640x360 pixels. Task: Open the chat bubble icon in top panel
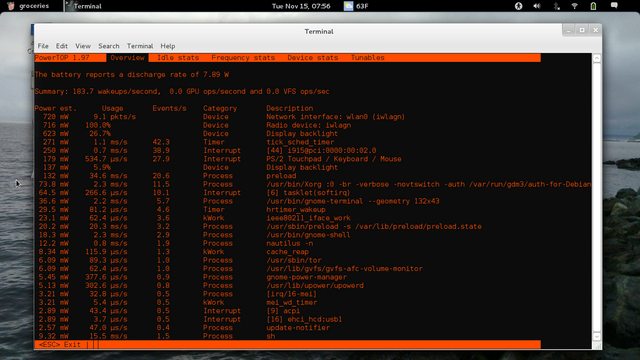614,5
